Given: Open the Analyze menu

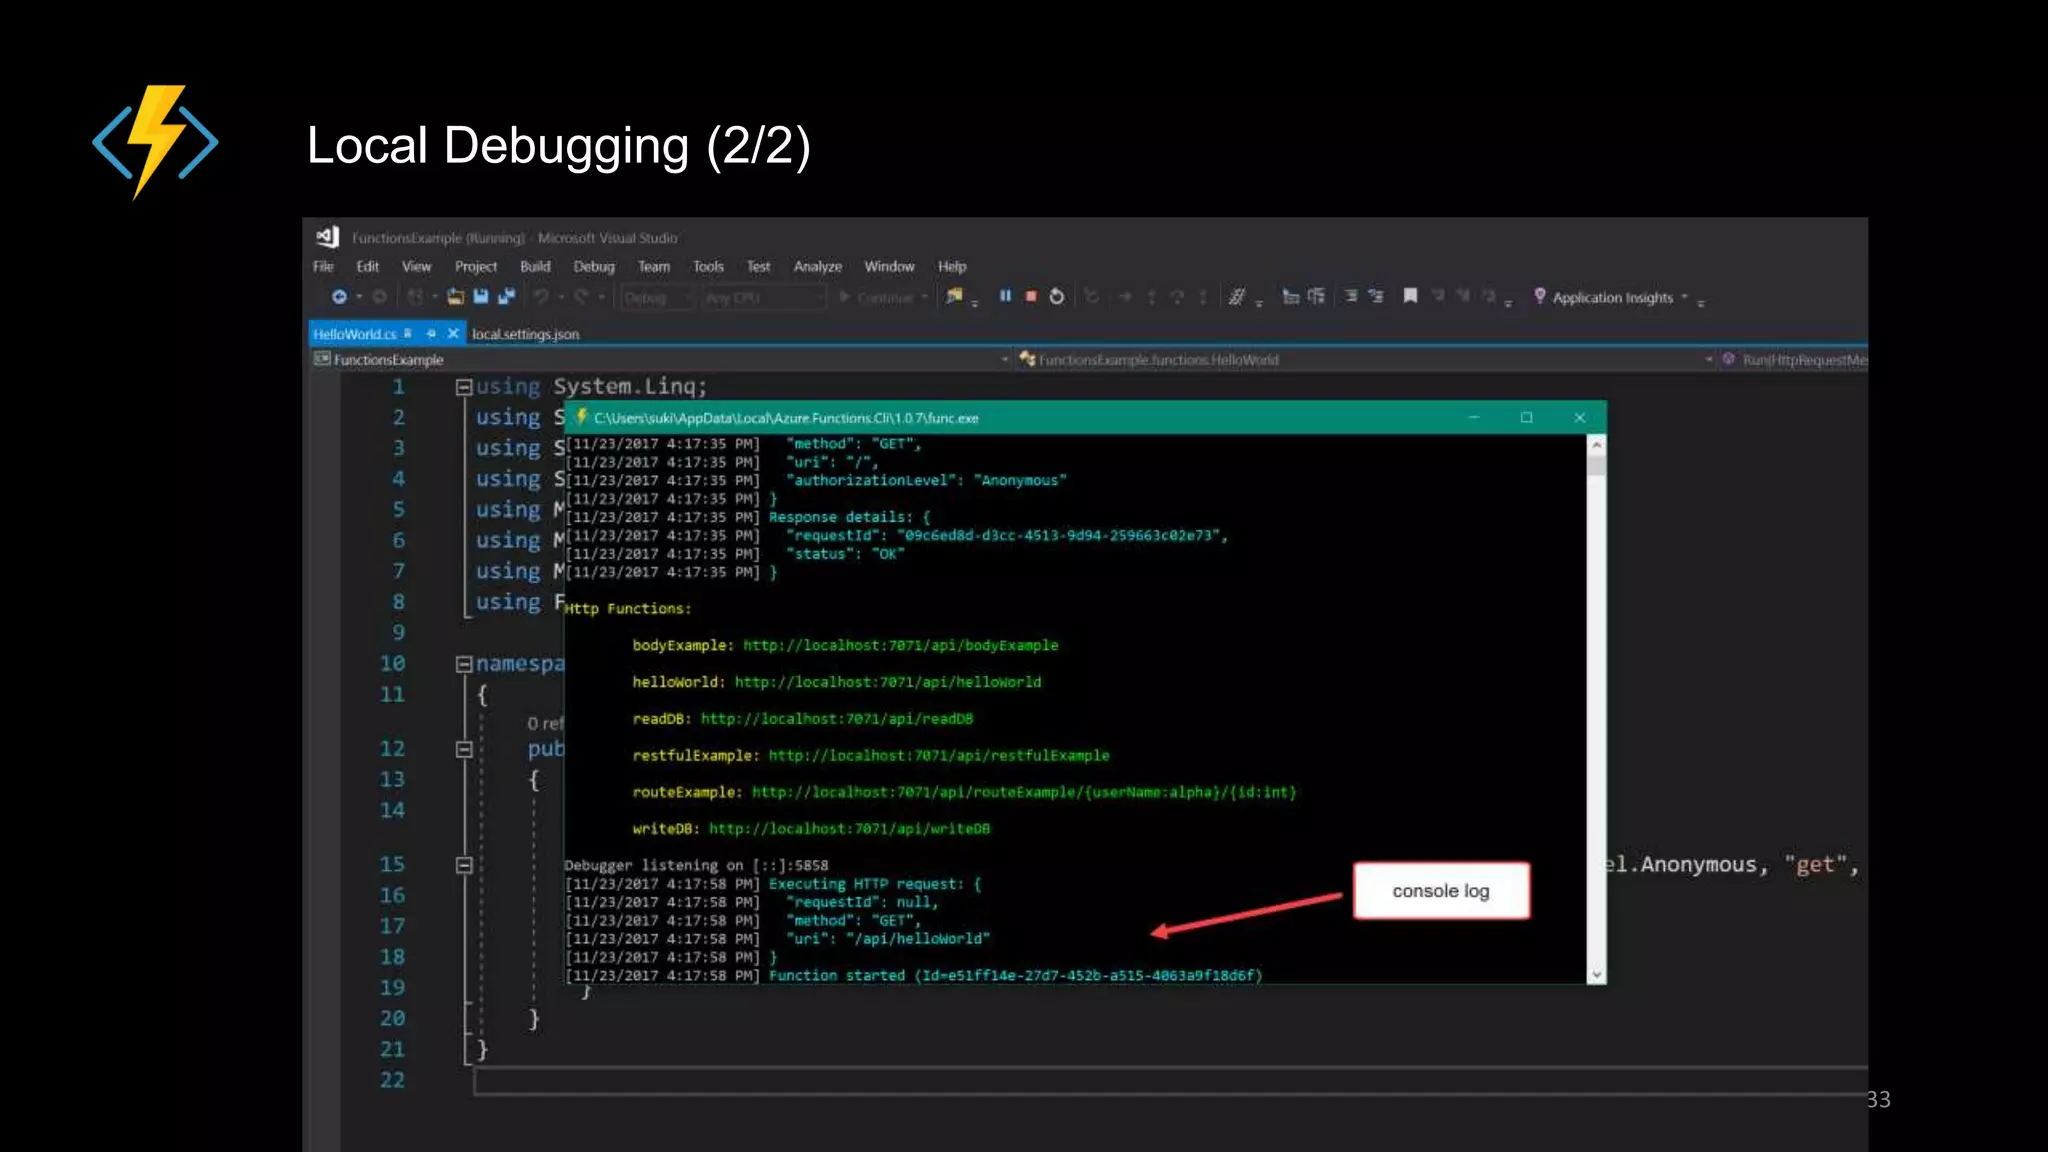Looking at the screenshot, I should 817,267.
